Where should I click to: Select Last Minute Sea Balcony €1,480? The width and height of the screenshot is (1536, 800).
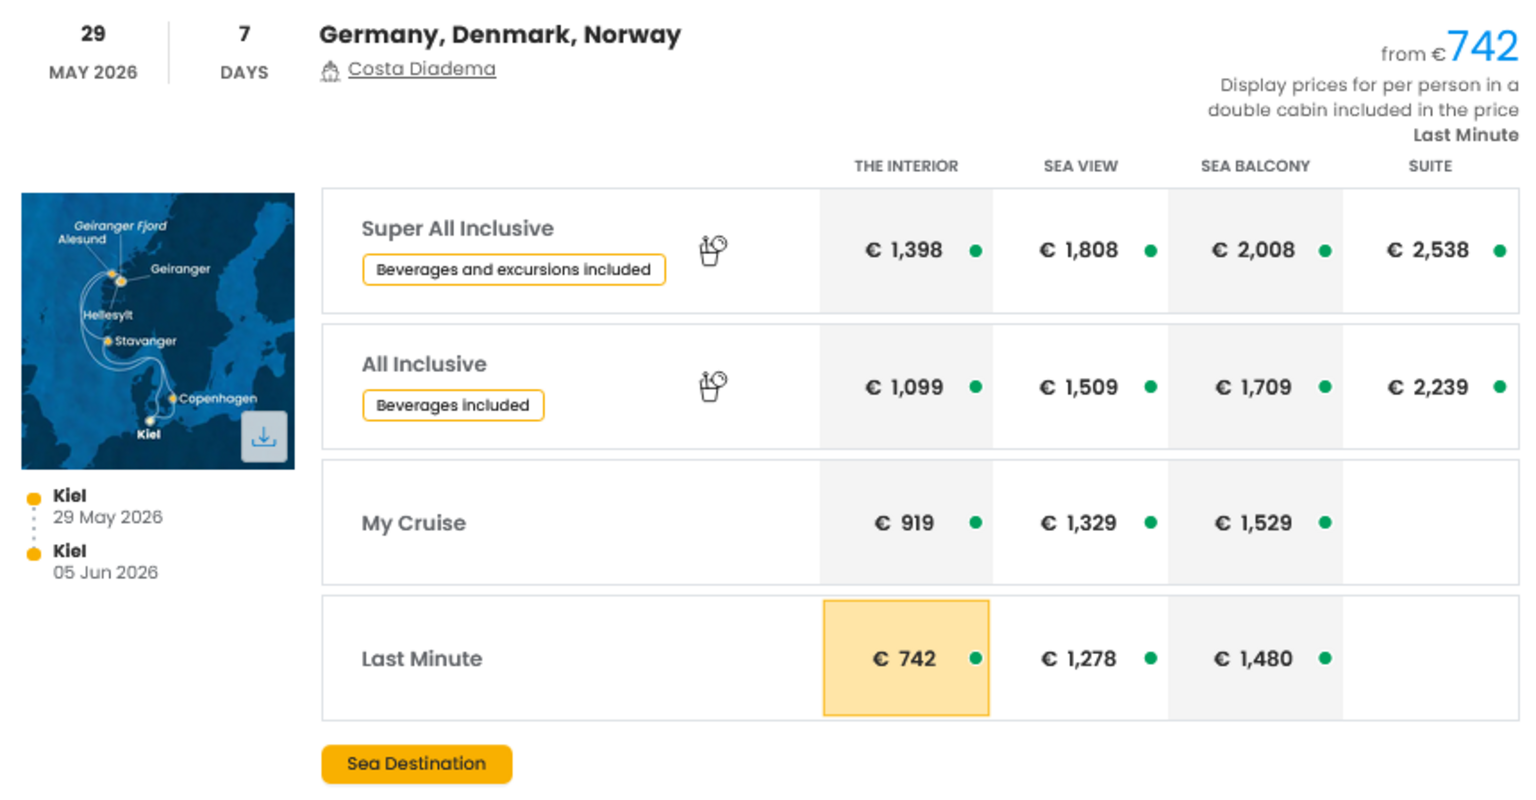click(x=1254, y=658)
